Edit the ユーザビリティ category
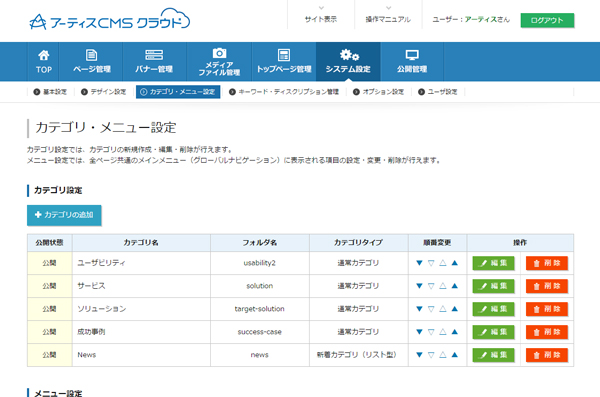The image size is (600, 397). pyautogui.click(x=494, y=263)
